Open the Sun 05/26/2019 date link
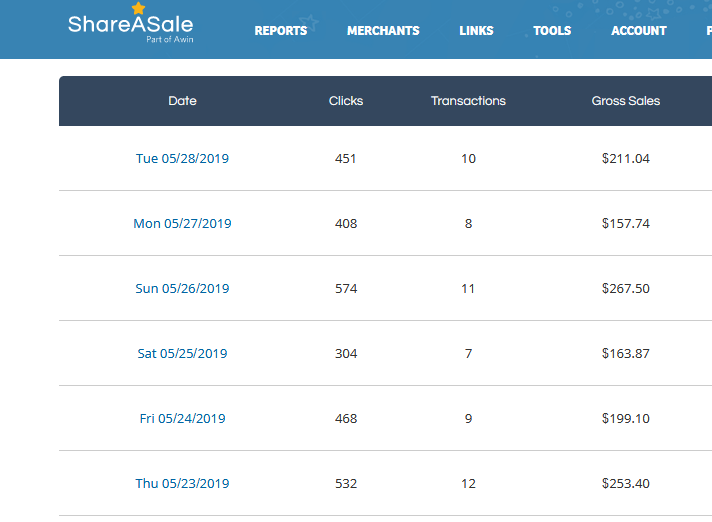 tap(183, 288)
